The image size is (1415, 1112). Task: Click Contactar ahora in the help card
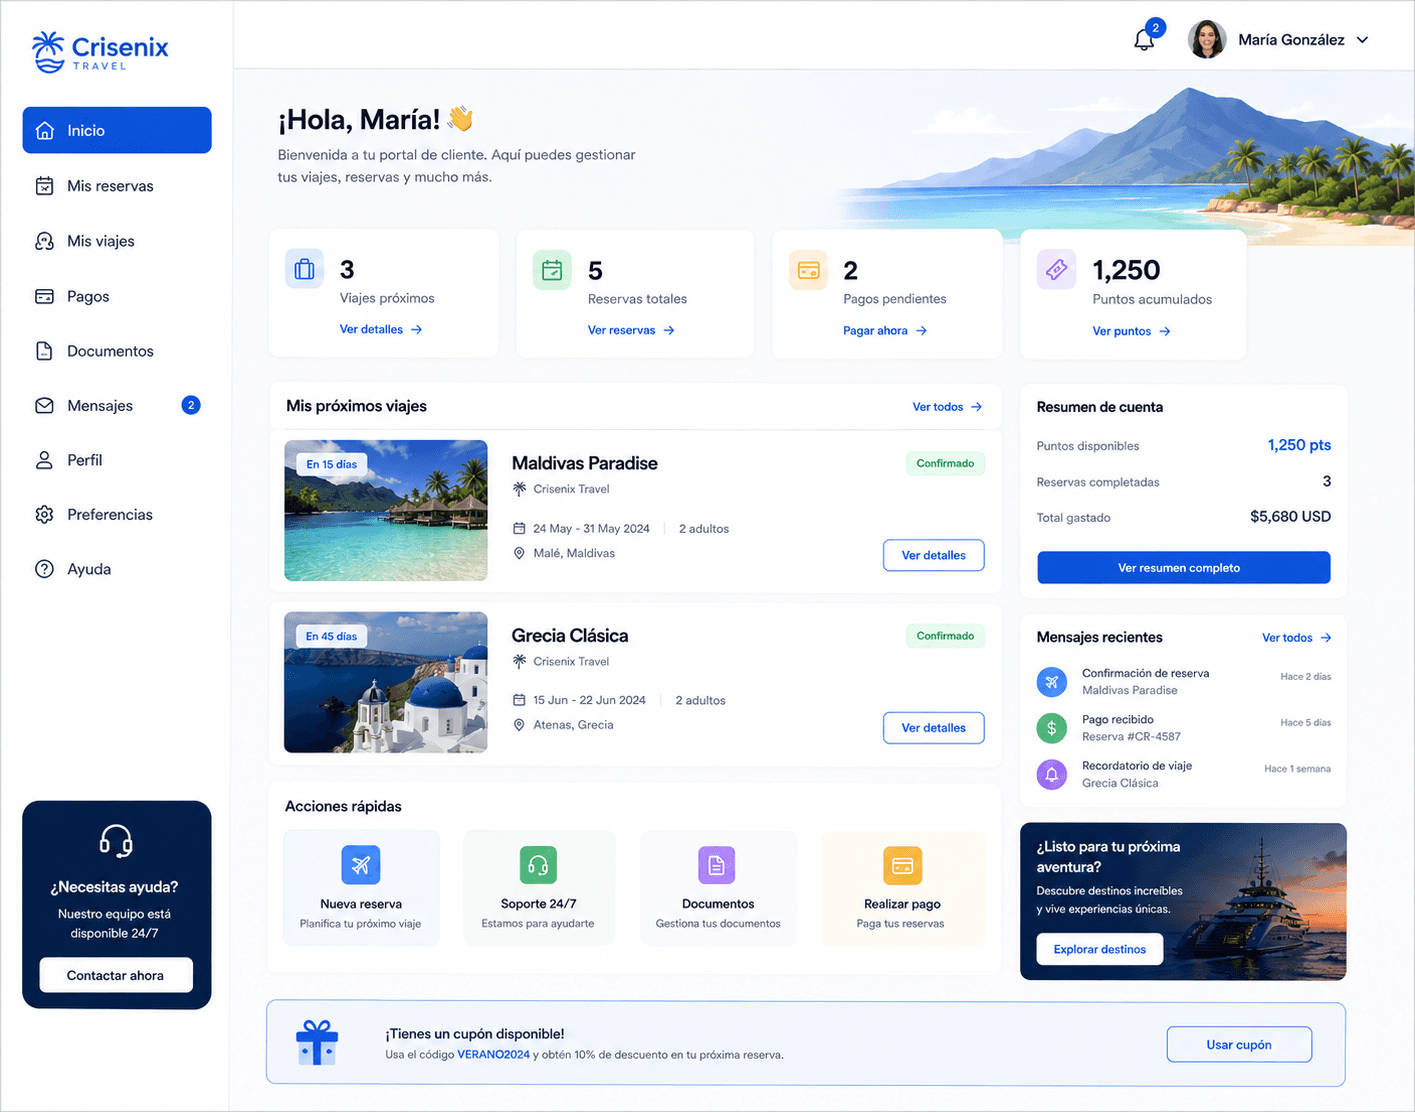point(116,975)
